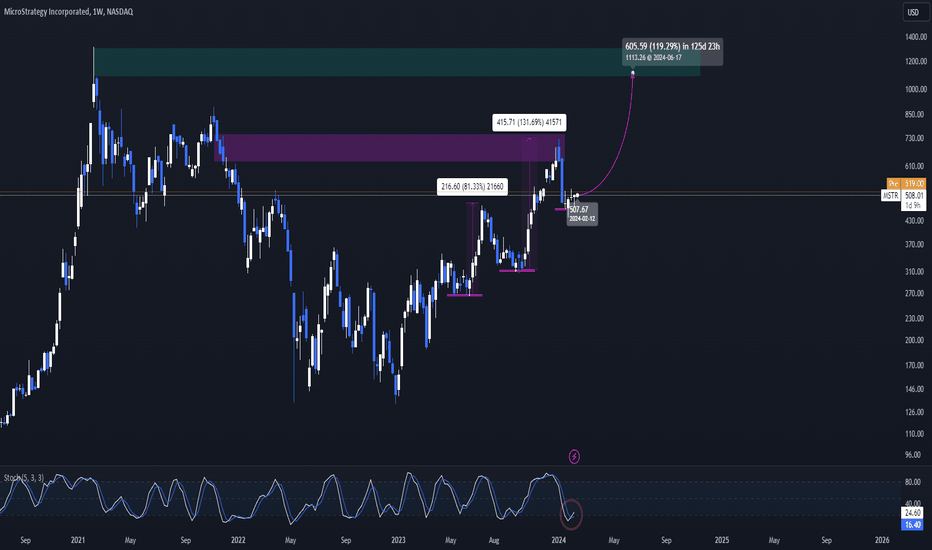
Task: Select the green target zone rectangle
Action: (396, 62)
